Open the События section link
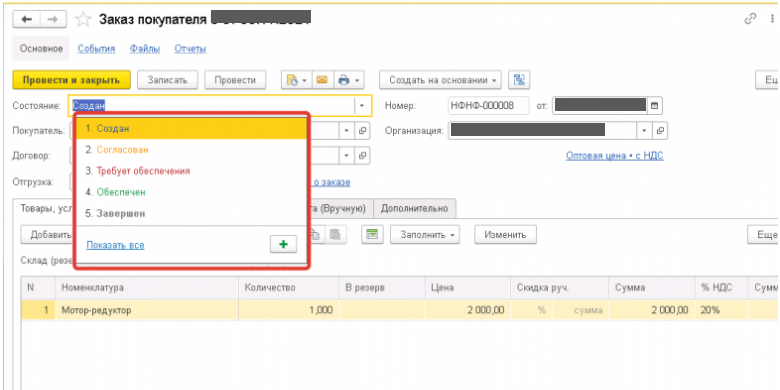Screen dimensions: 780x390 click(96, 49)
